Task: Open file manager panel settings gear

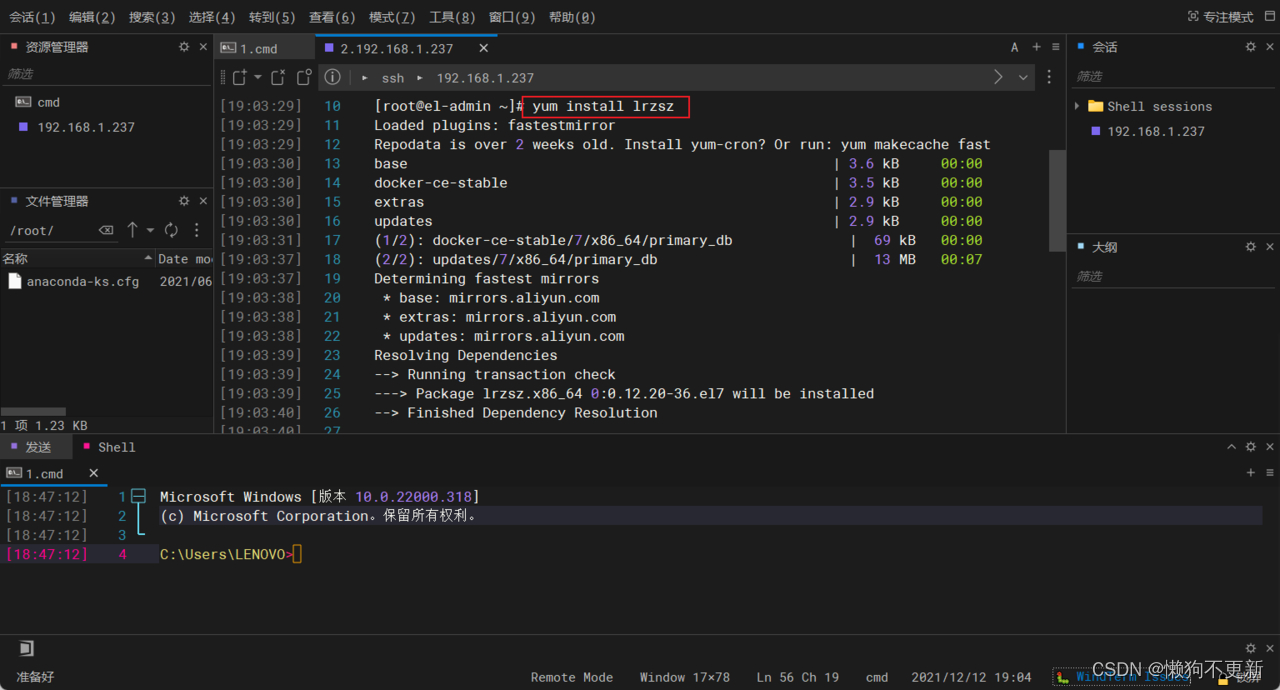Action: (184, 201)
